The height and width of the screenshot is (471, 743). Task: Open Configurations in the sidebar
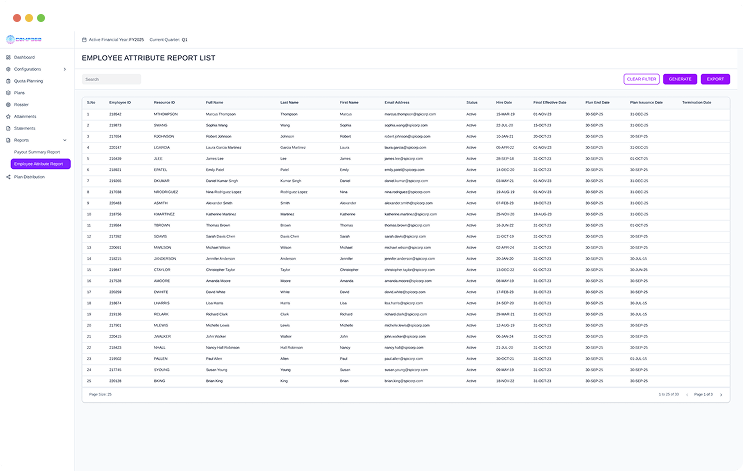click(x=27, y=69)
